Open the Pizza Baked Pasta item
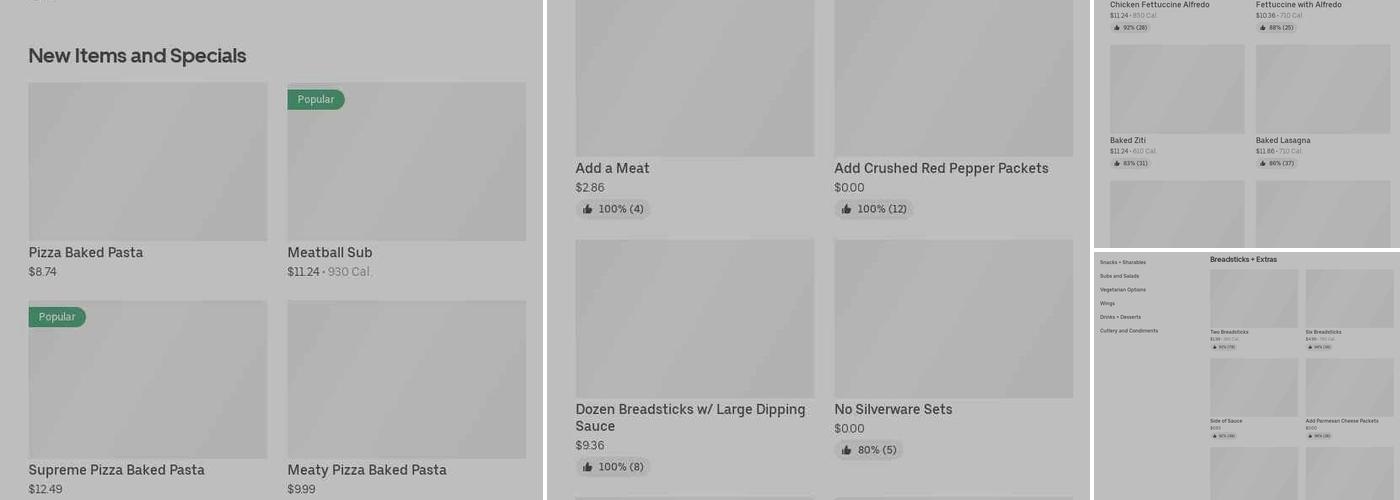The height and width of the screenshot is (500, 1400). tap(147, 161)
